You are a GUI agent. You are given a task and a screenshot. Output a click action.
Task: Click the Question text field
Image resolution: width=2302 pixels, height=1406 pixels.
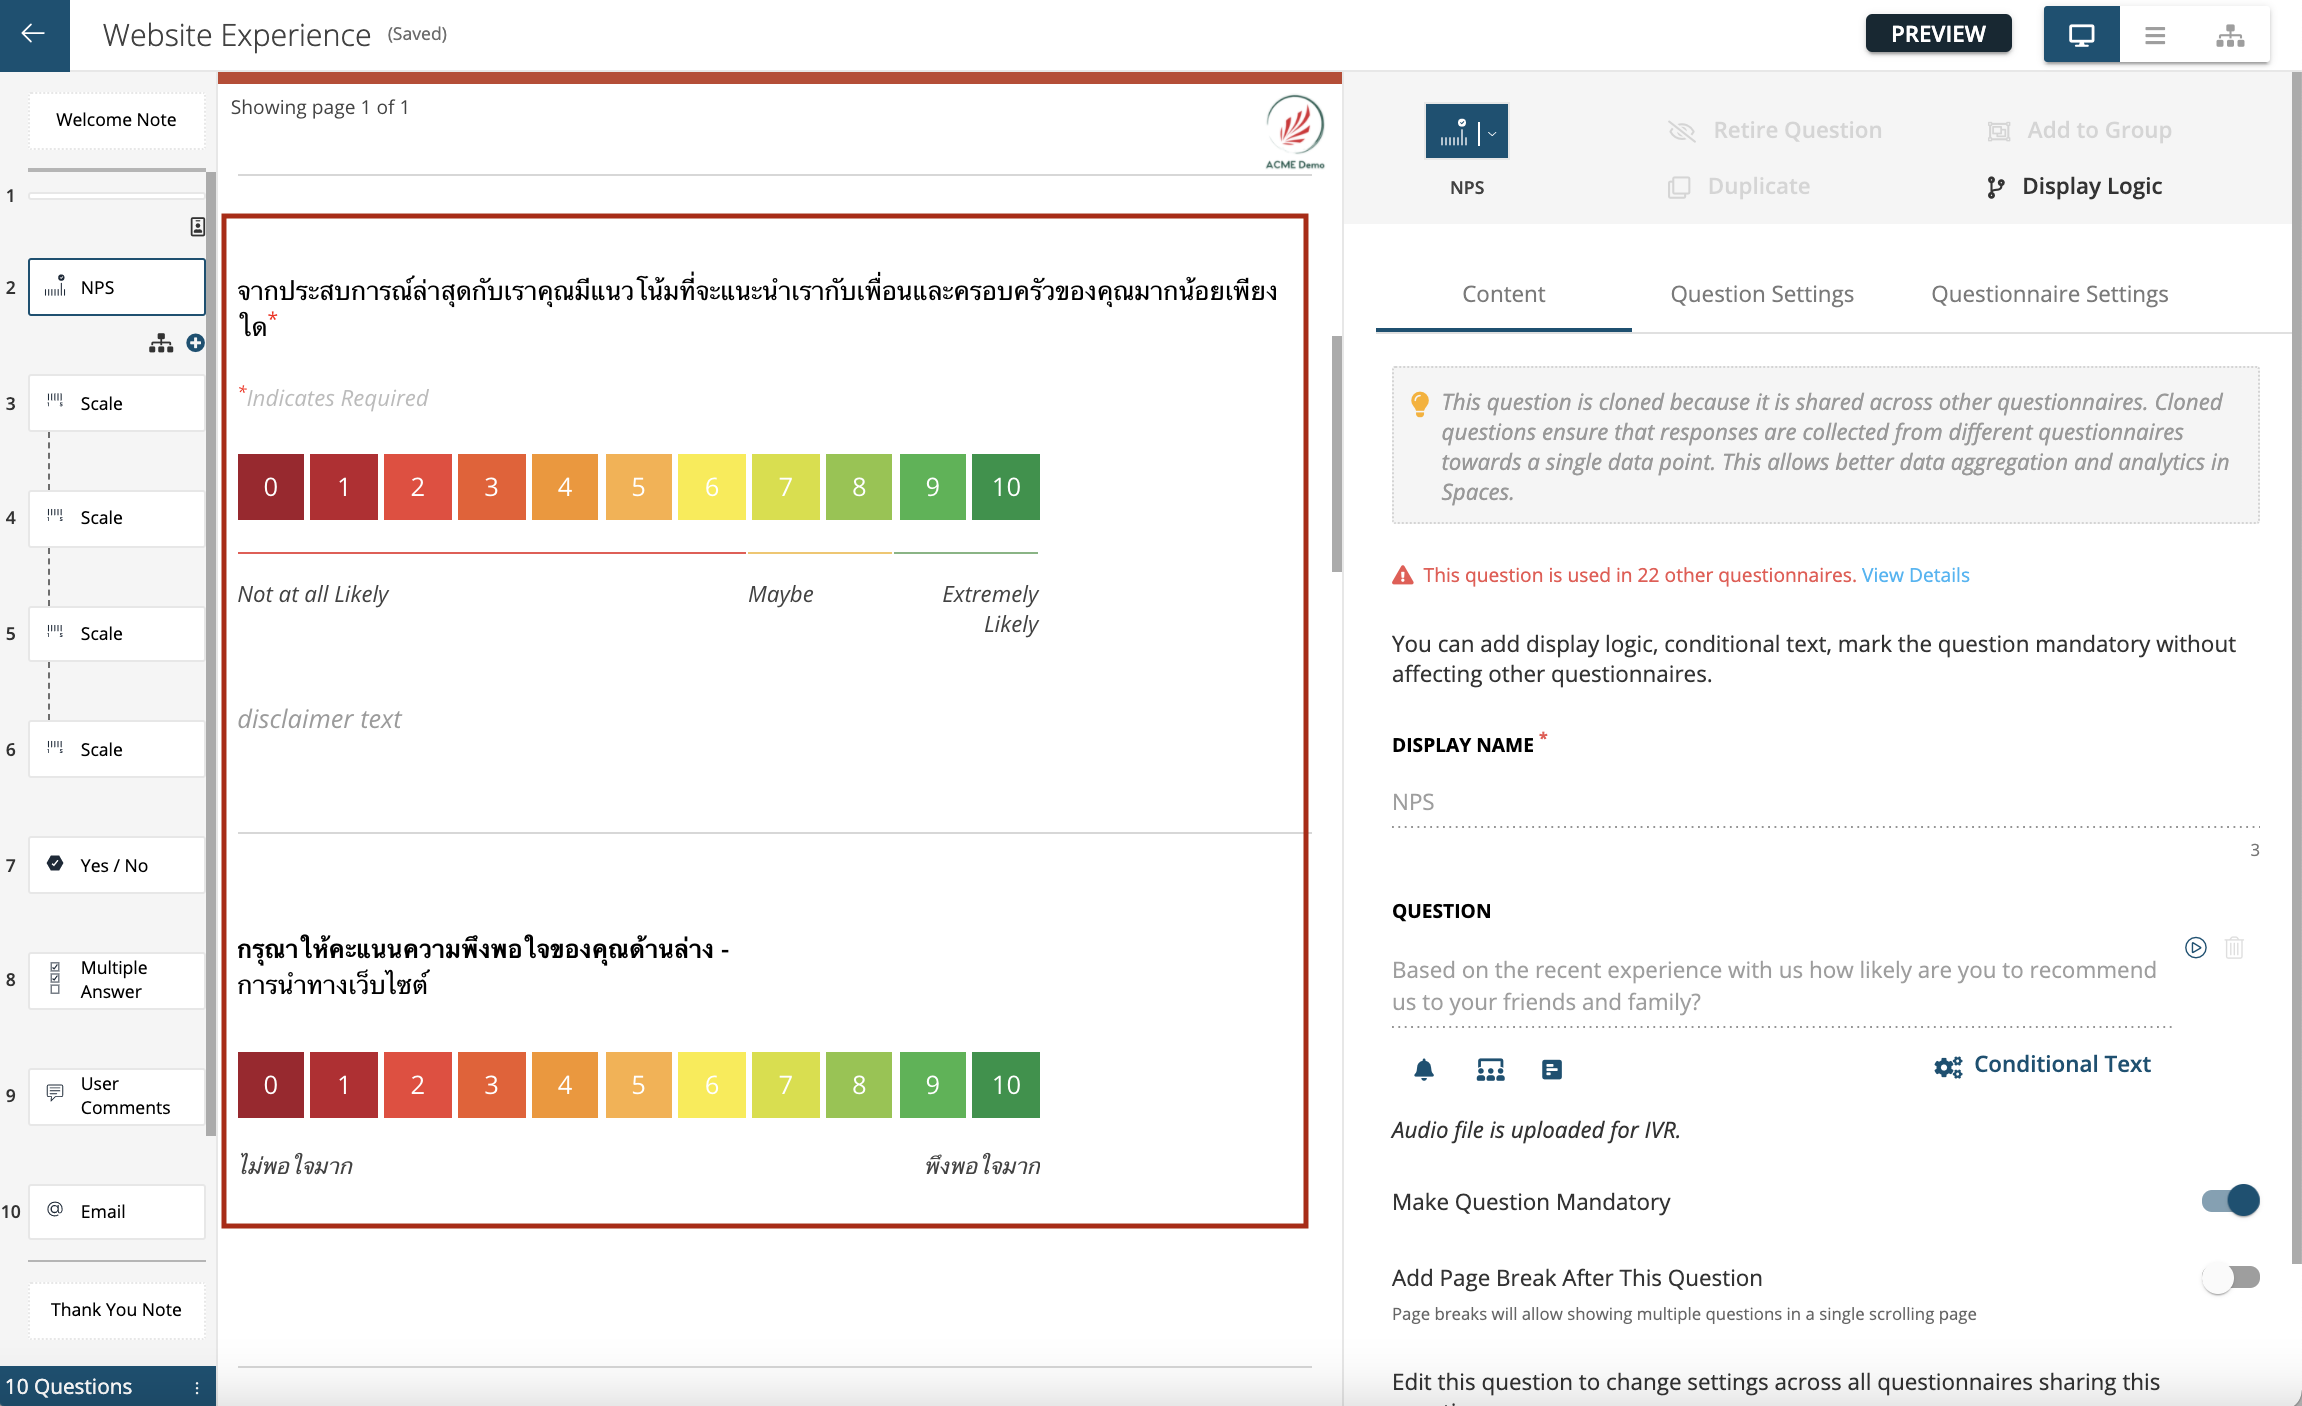[1781, 986]
